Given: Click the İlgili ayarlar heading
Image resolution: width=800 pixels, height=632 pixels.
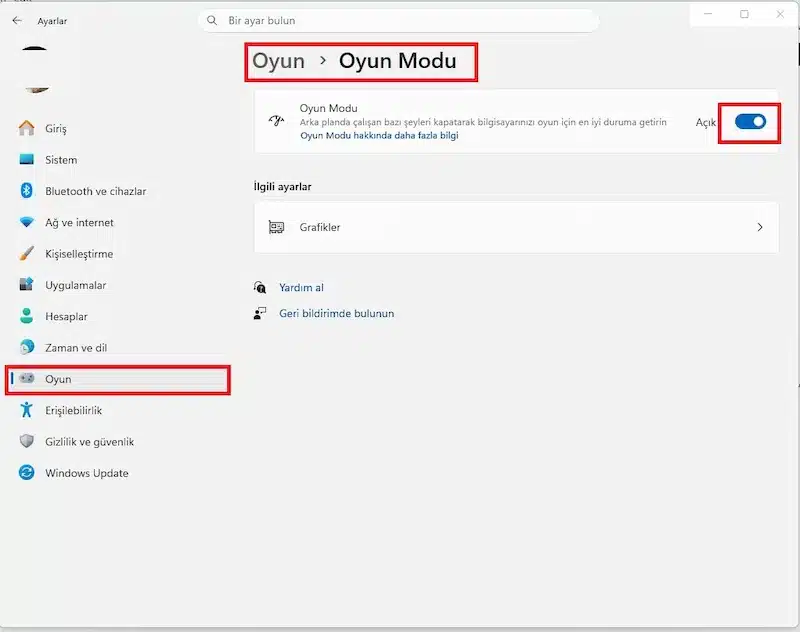Looking at the screenshot, I should point(282,187).
